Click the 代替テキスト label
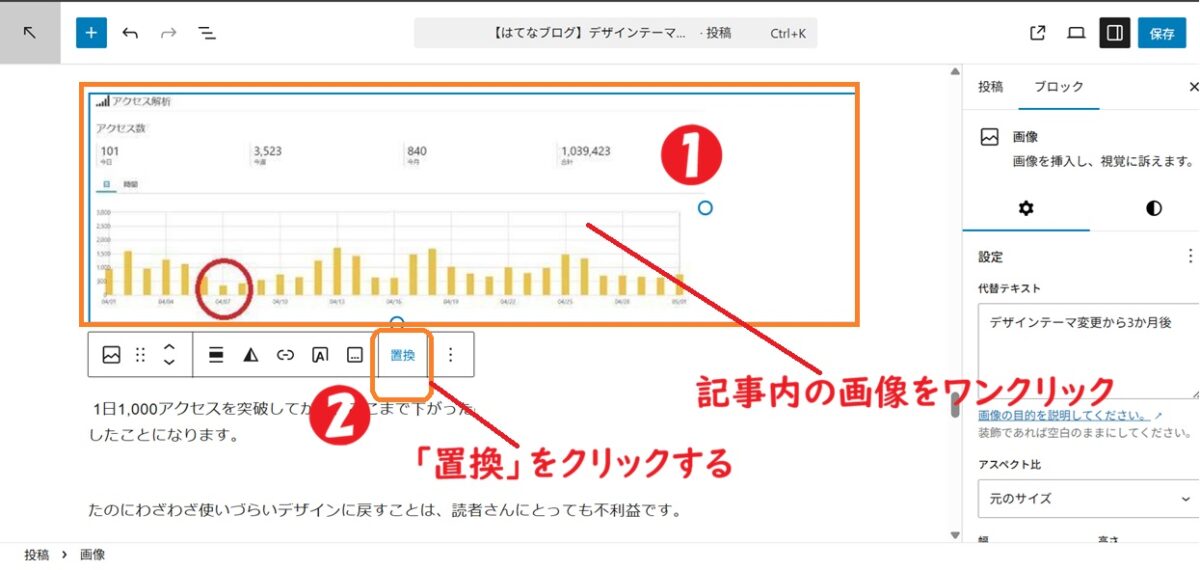Viewport: 1200px width, 570px height. (x=1009, y=288)
